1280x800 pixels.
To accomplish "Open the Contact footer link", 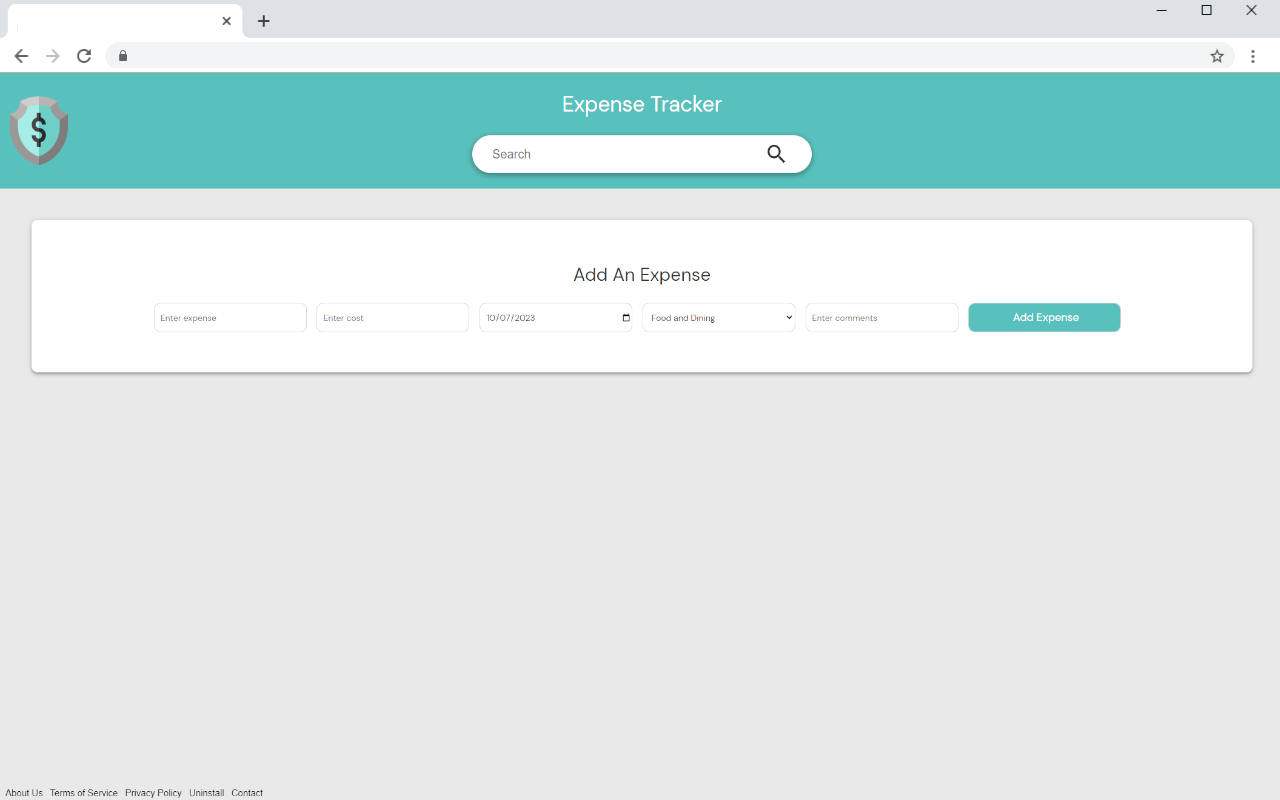I will coord(247,793).
